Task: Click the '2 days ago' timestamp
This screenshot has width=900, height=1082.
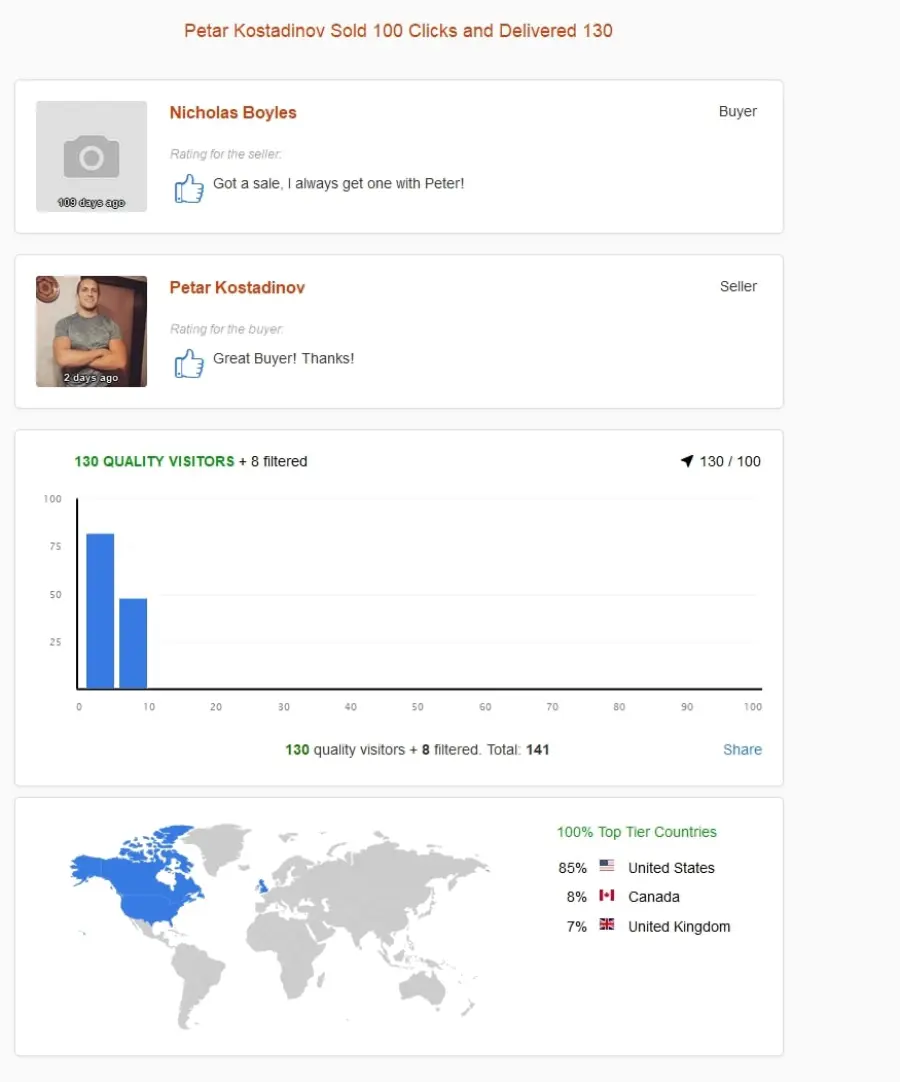Action: point(91,377)
